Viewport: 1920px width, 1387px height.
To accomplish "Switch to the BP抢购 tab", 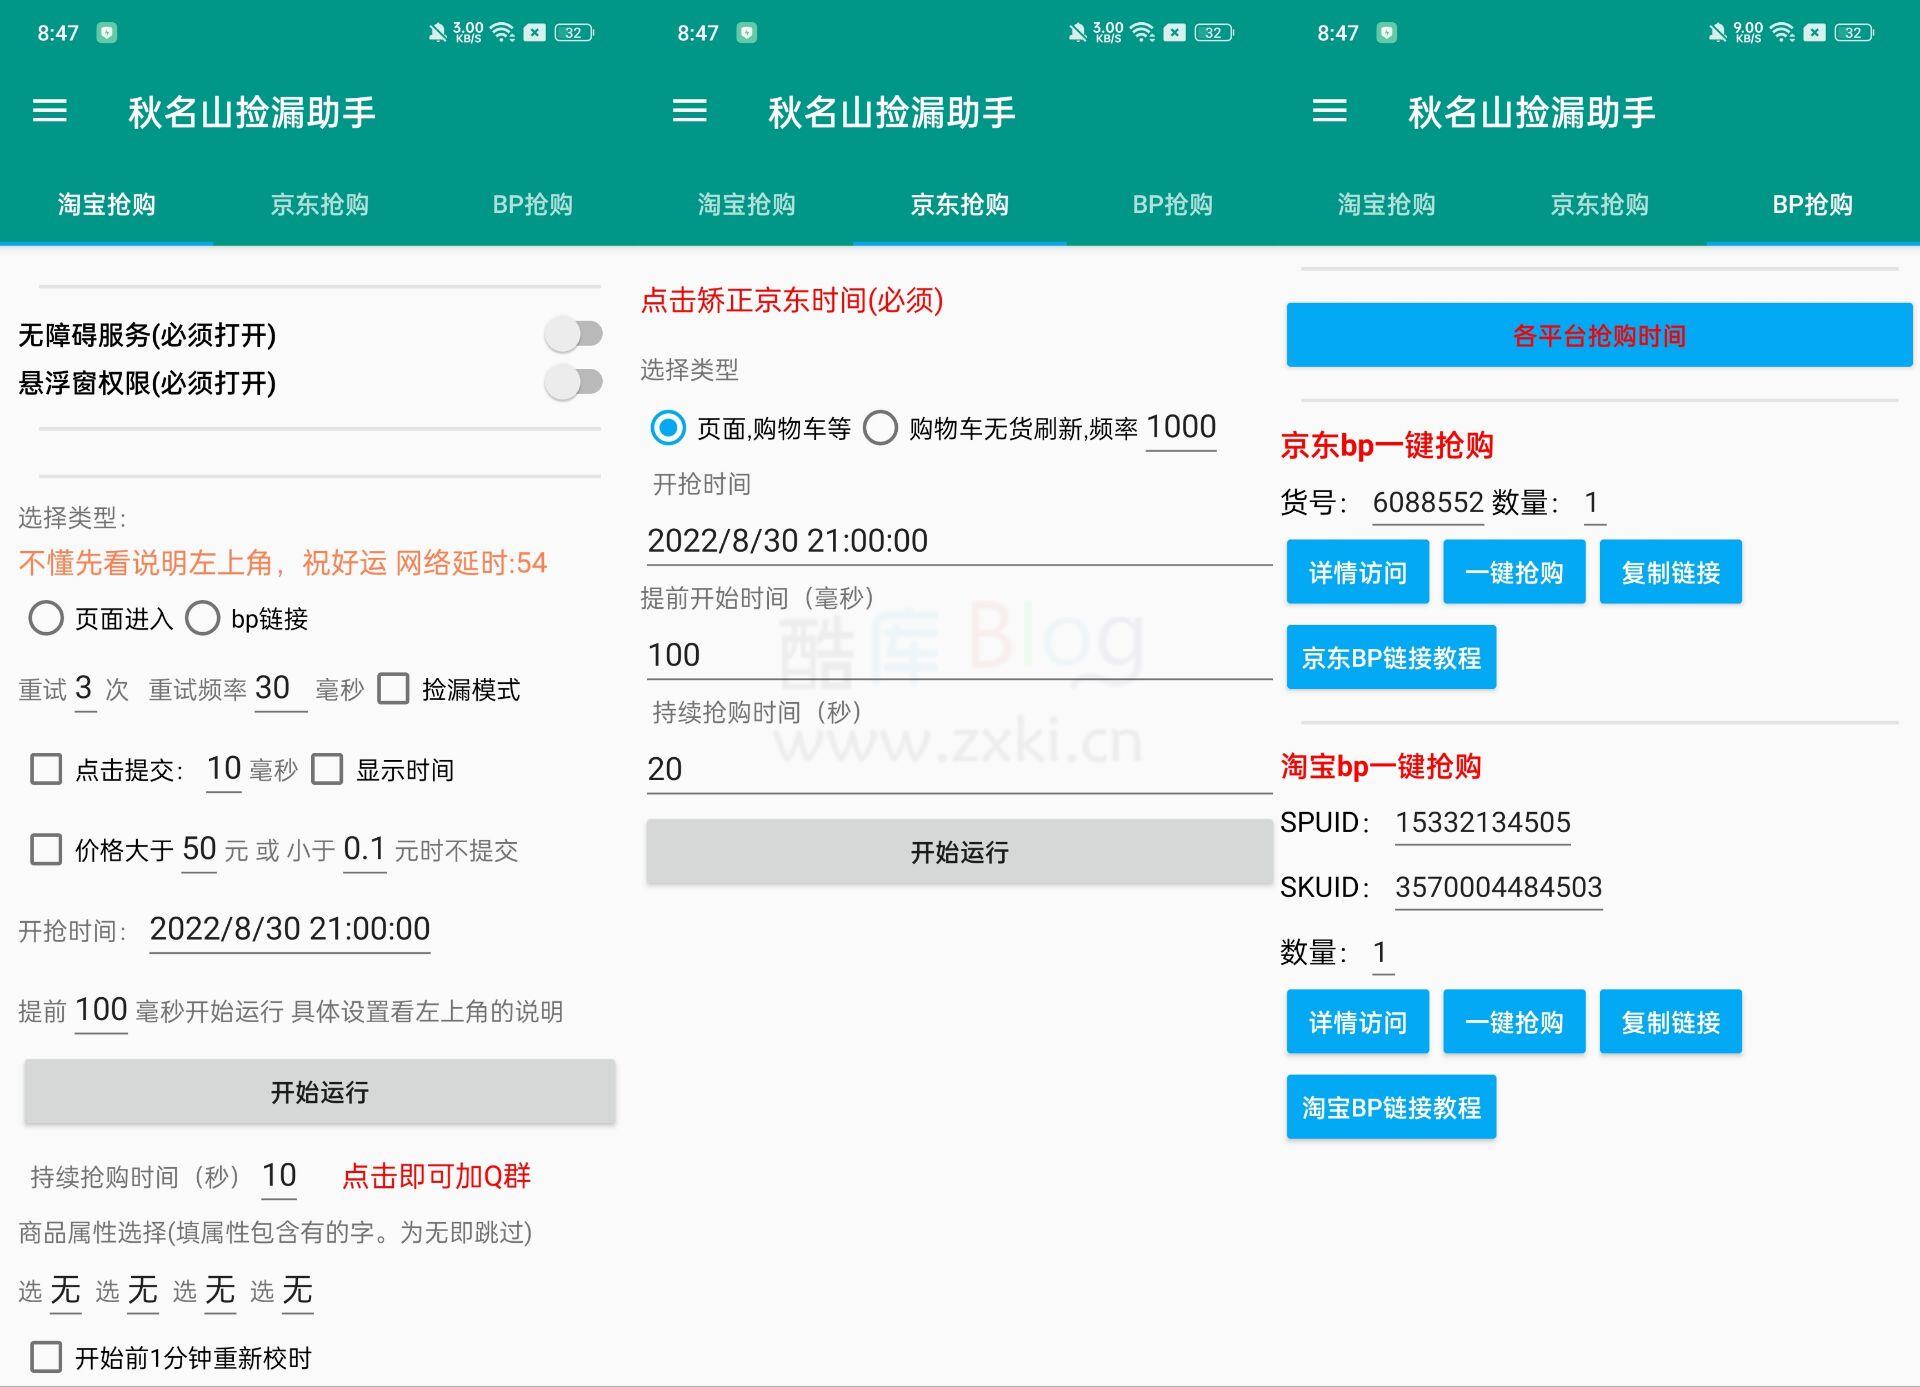I will pos(1811,205).
